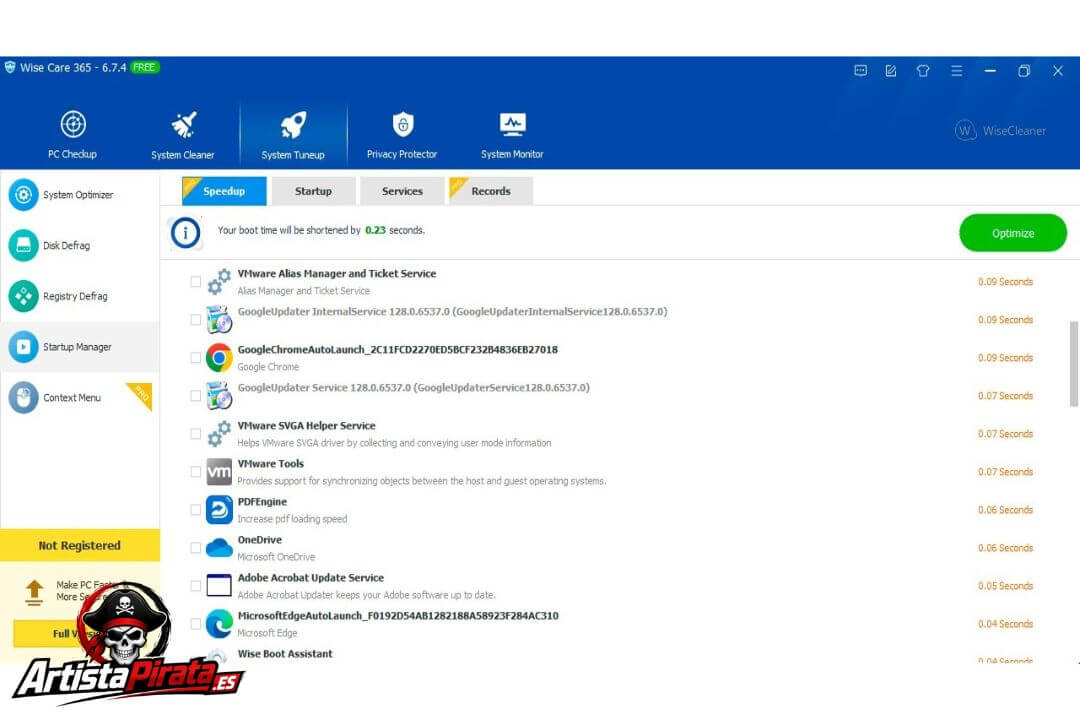Check the MicrosoftEdgeAutoLaunch checkbox

tap(196, 624)
